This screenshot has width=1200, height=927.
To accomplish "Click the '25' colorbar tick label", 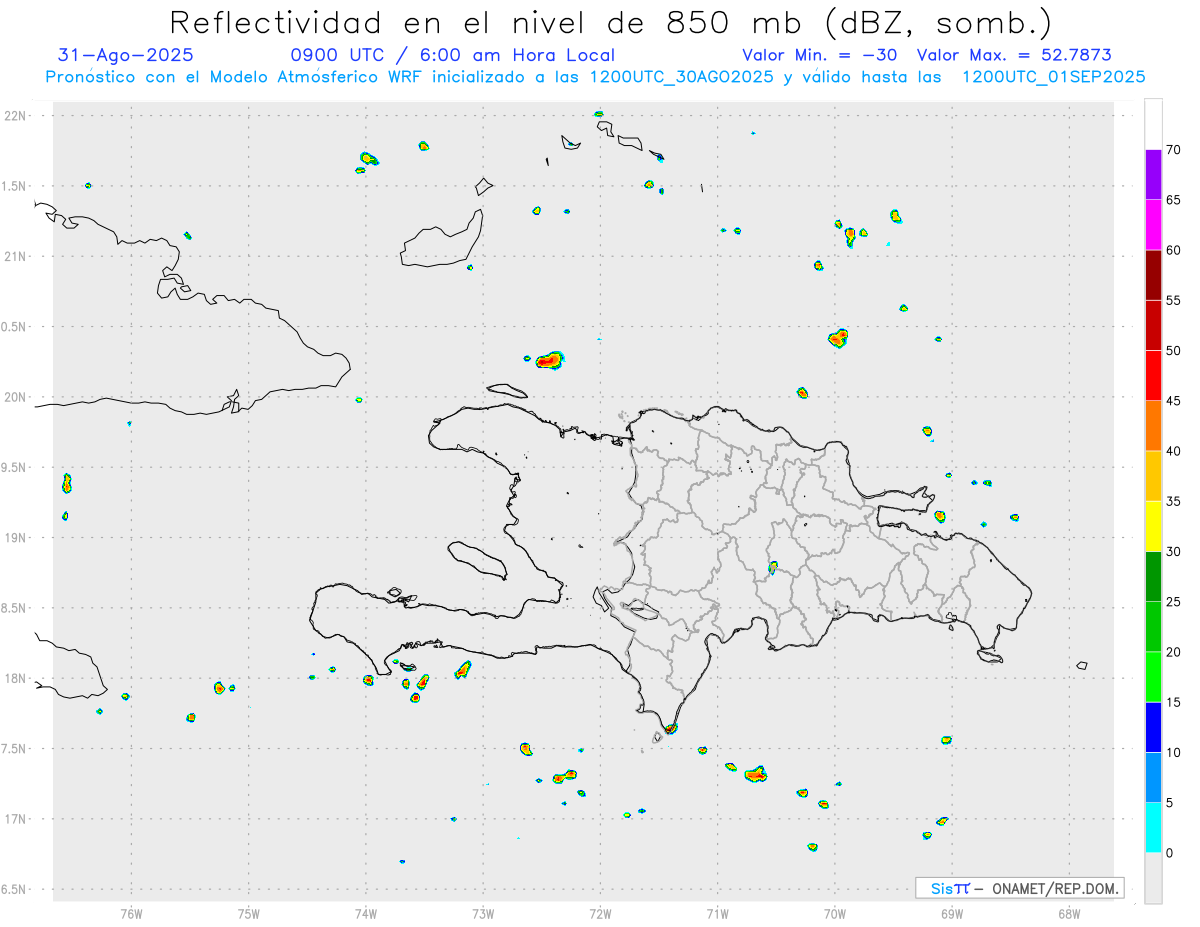I will pyautogui.click(x=1173, y=602).
